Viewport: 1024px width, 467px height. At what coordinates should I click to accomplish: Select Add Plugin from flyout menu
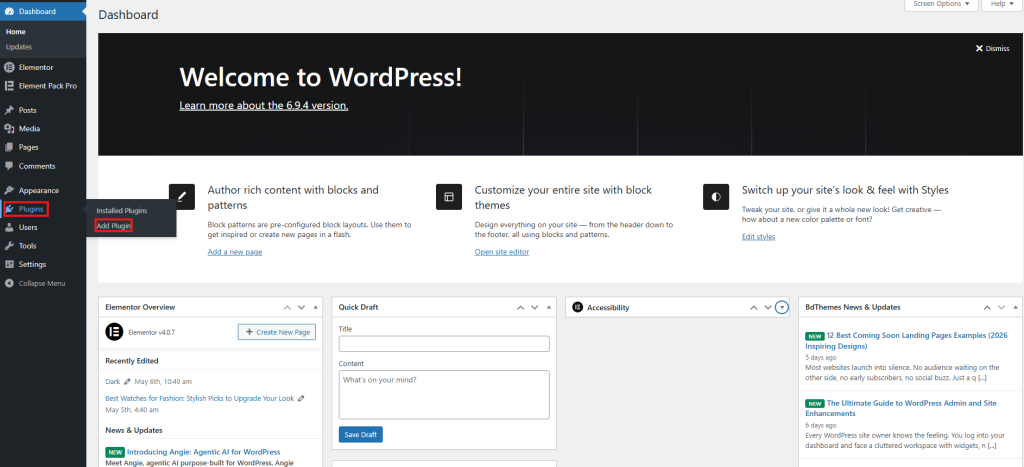click(114, 226)
